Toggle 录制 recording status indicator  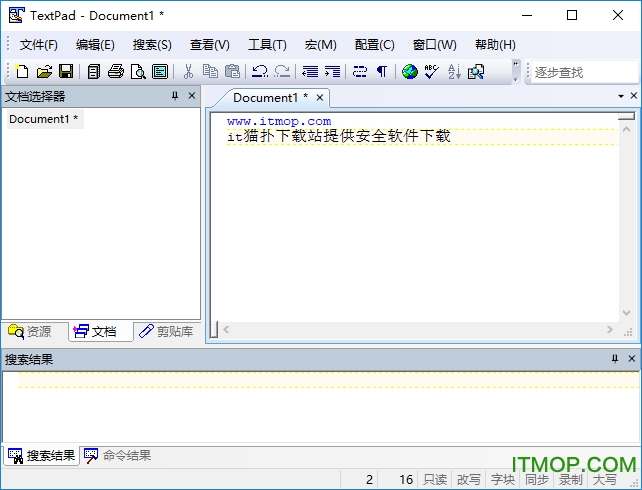pos(571,479)
